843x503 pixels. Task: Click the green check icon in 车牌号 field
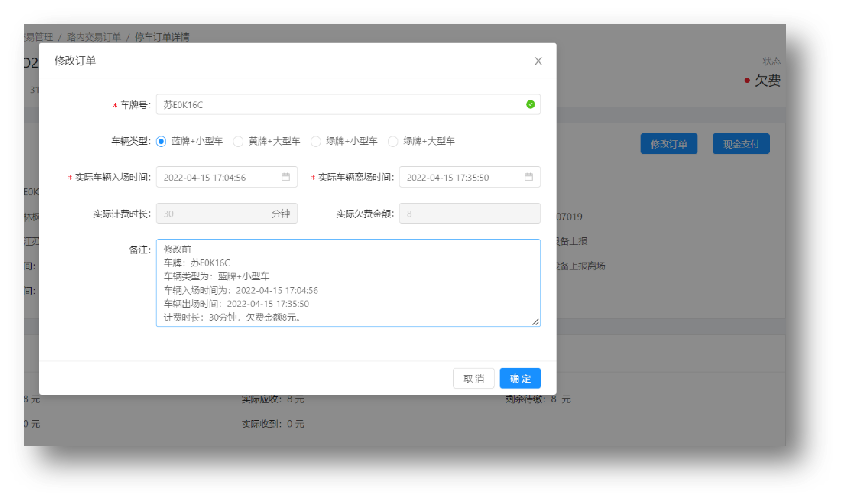530,104
